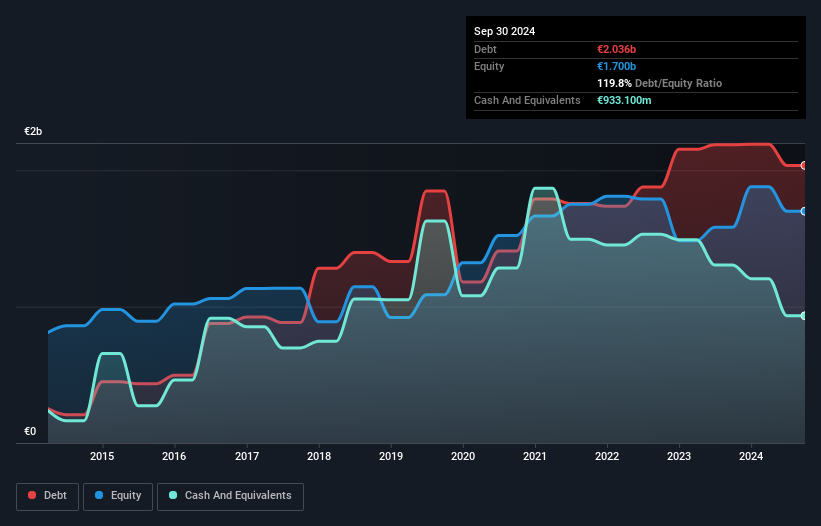Click the €2b y-axis label
The width and height of the screenshot is (821, 526).
pyautogui.click(x=33, y=131)
